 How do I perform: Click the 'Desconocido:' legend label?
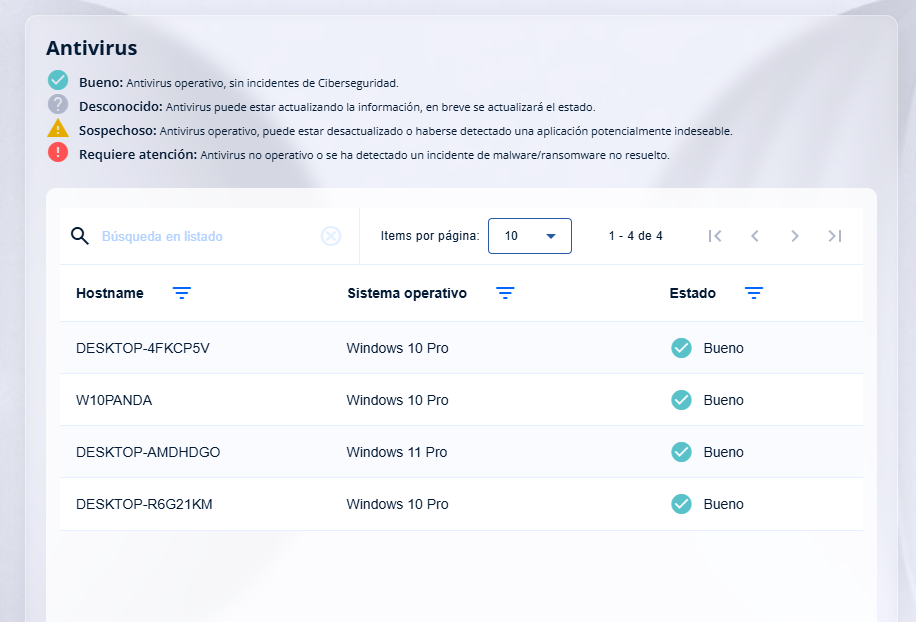121,106
